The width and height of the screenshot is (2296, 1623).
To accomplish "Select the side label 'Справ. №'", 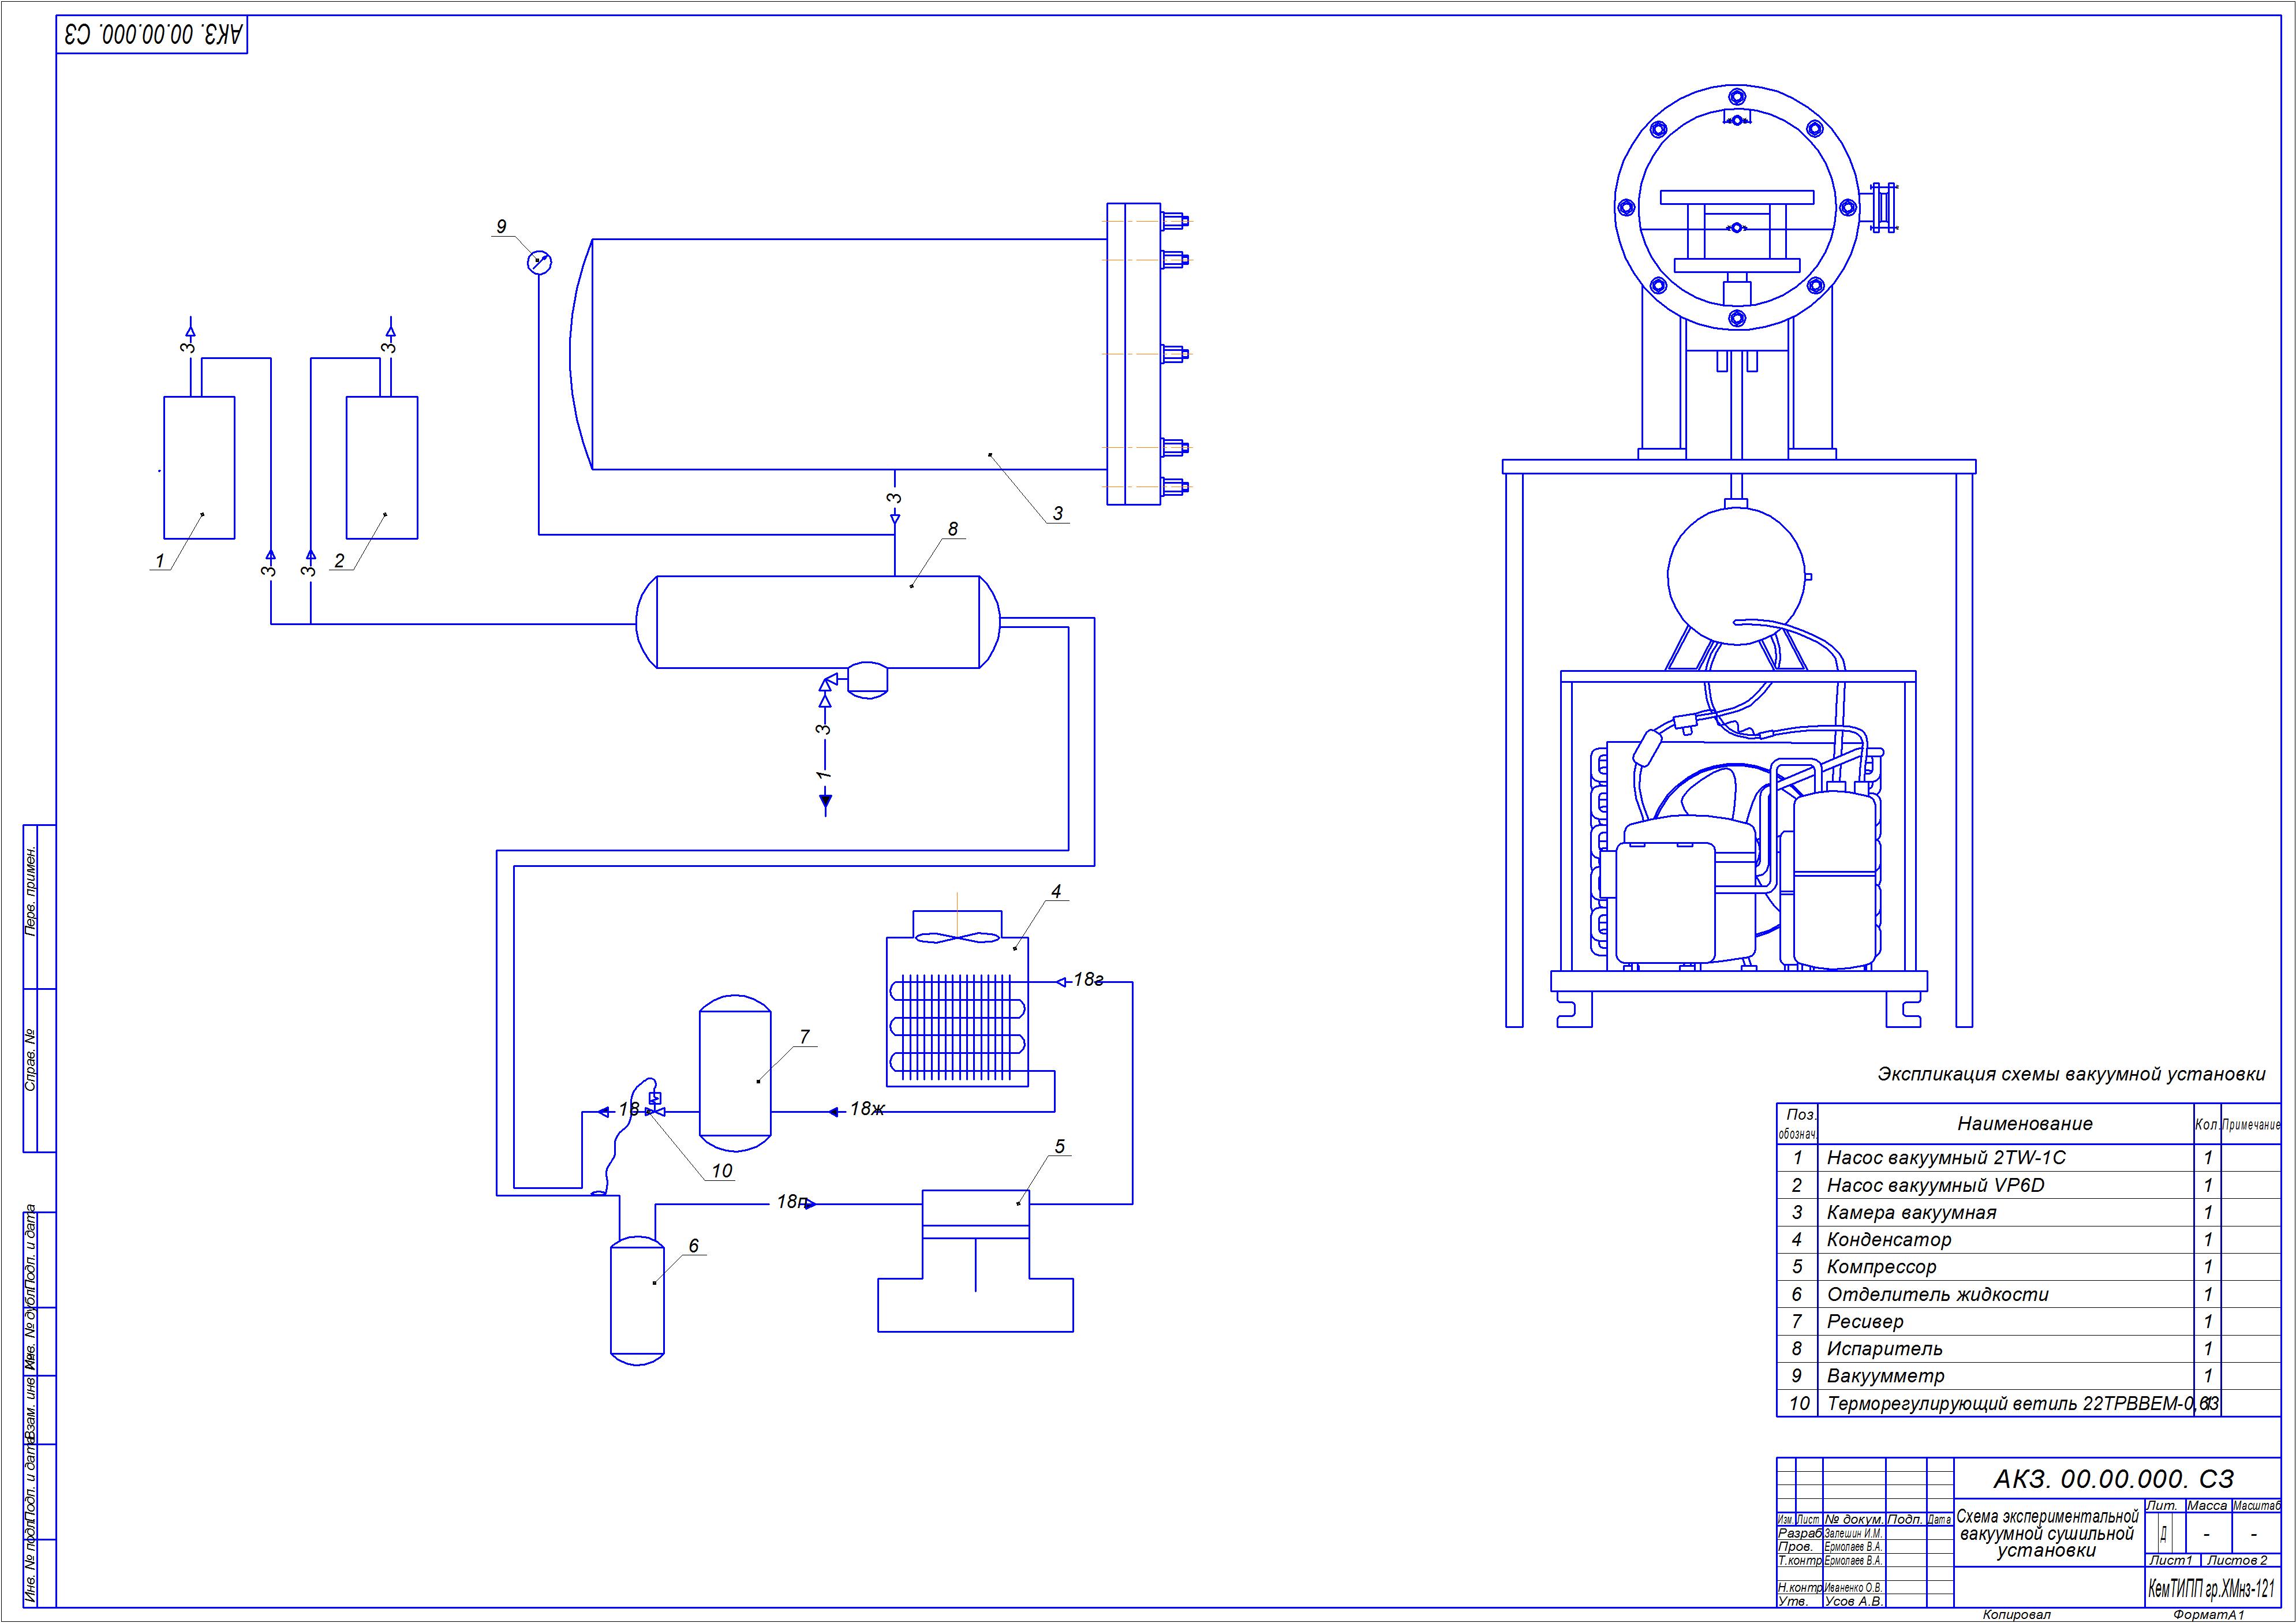I will click(x=30, y=1059).
